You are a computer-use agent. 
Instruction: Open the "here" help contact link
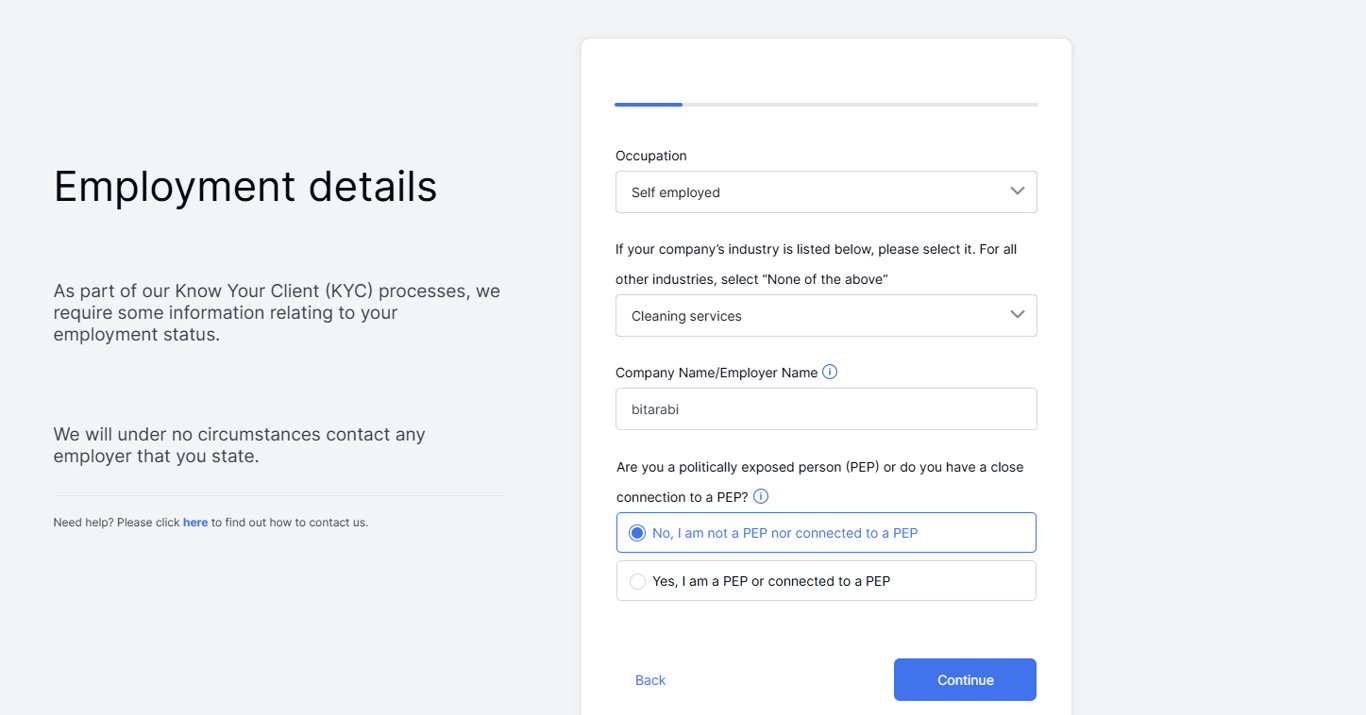pyautogui.click(x=195, y=522)
